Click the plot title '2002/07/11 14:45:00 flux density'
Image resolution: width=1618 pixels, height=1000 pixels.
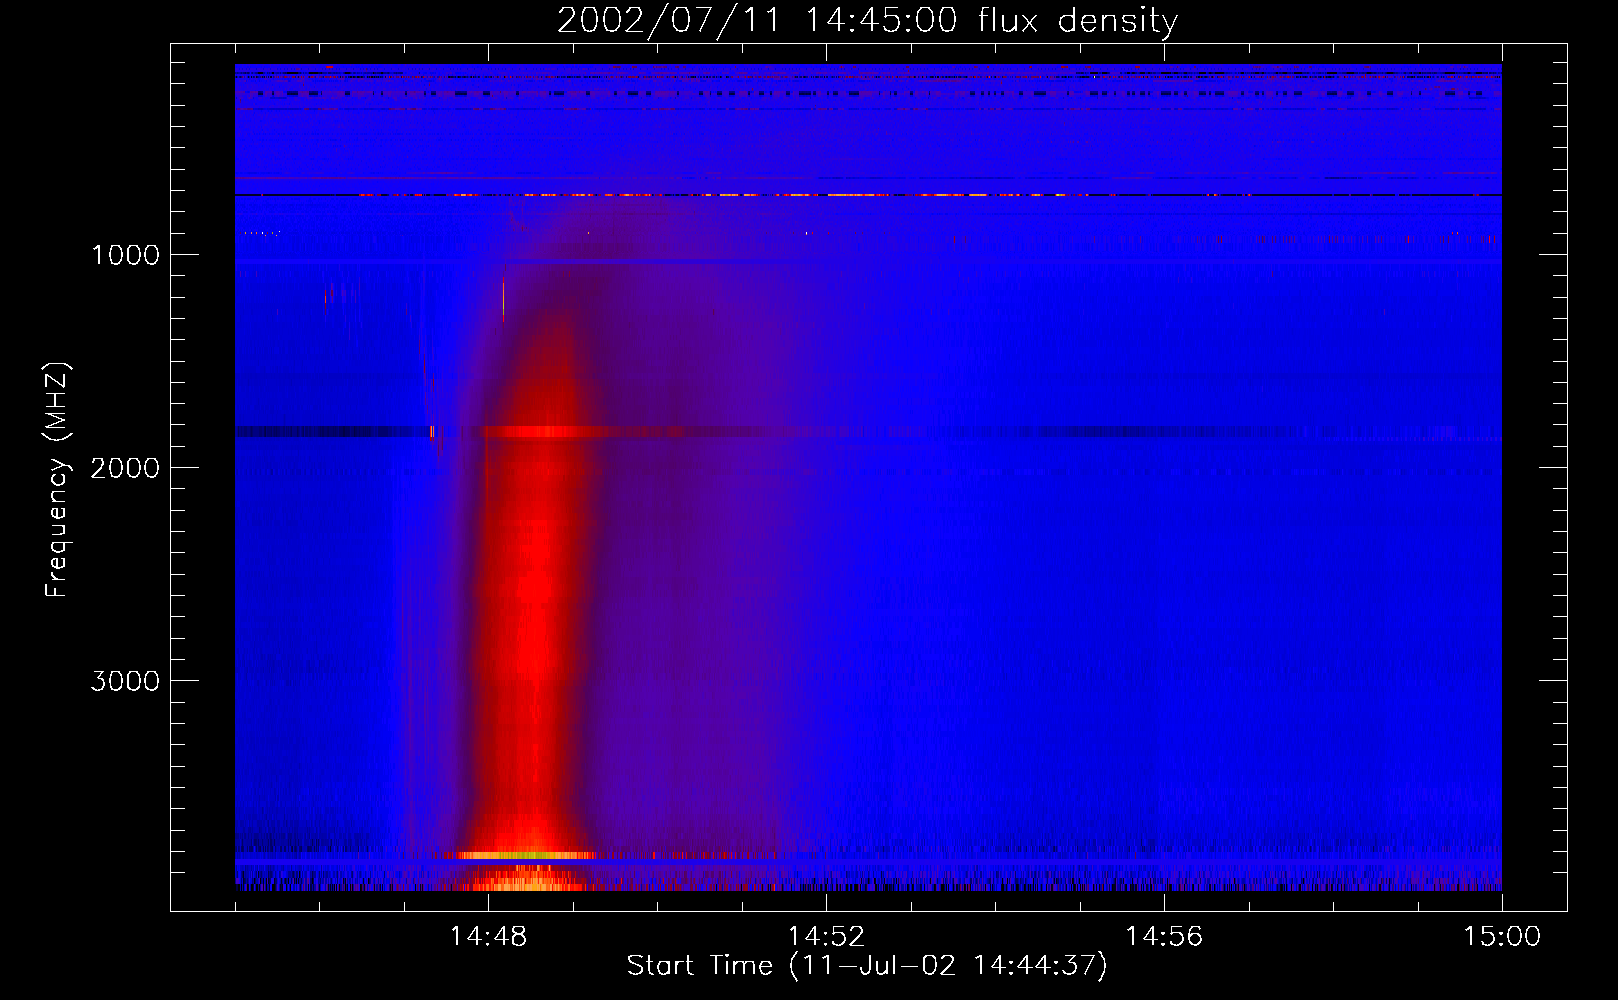pyautogui.click(x=867, y=21)
